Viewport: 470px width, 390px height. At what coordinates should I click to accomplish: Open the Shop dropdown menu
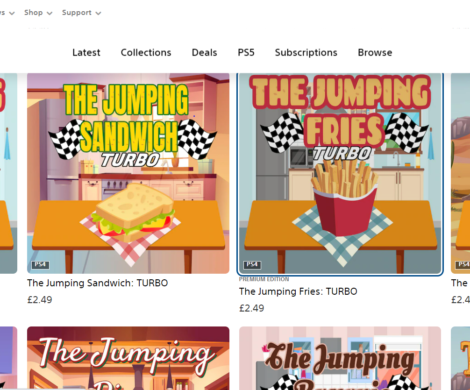coord(38,13)
